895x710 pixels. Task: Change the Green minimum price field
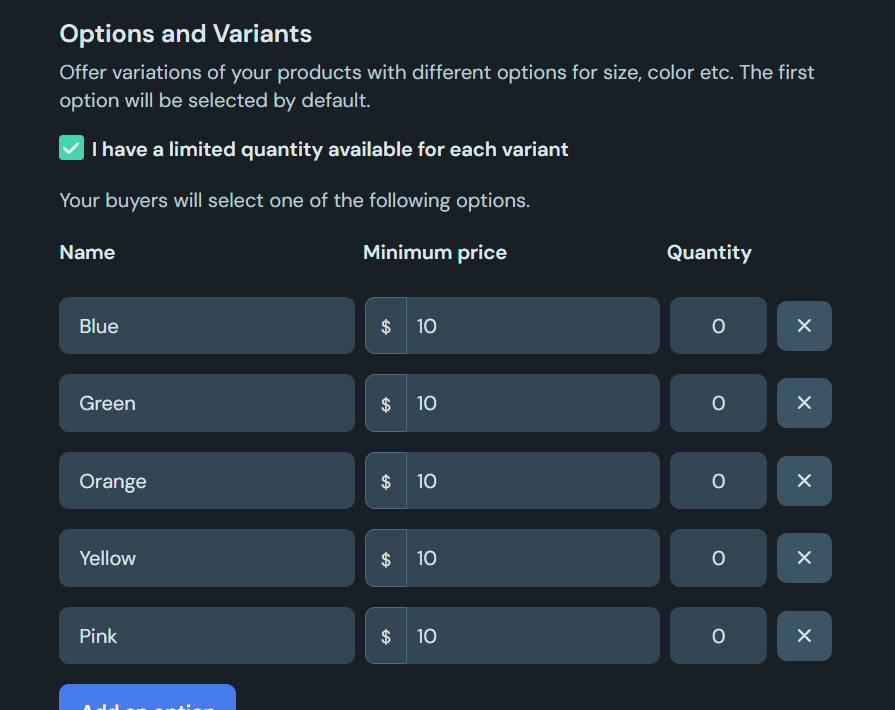[532, 403]
